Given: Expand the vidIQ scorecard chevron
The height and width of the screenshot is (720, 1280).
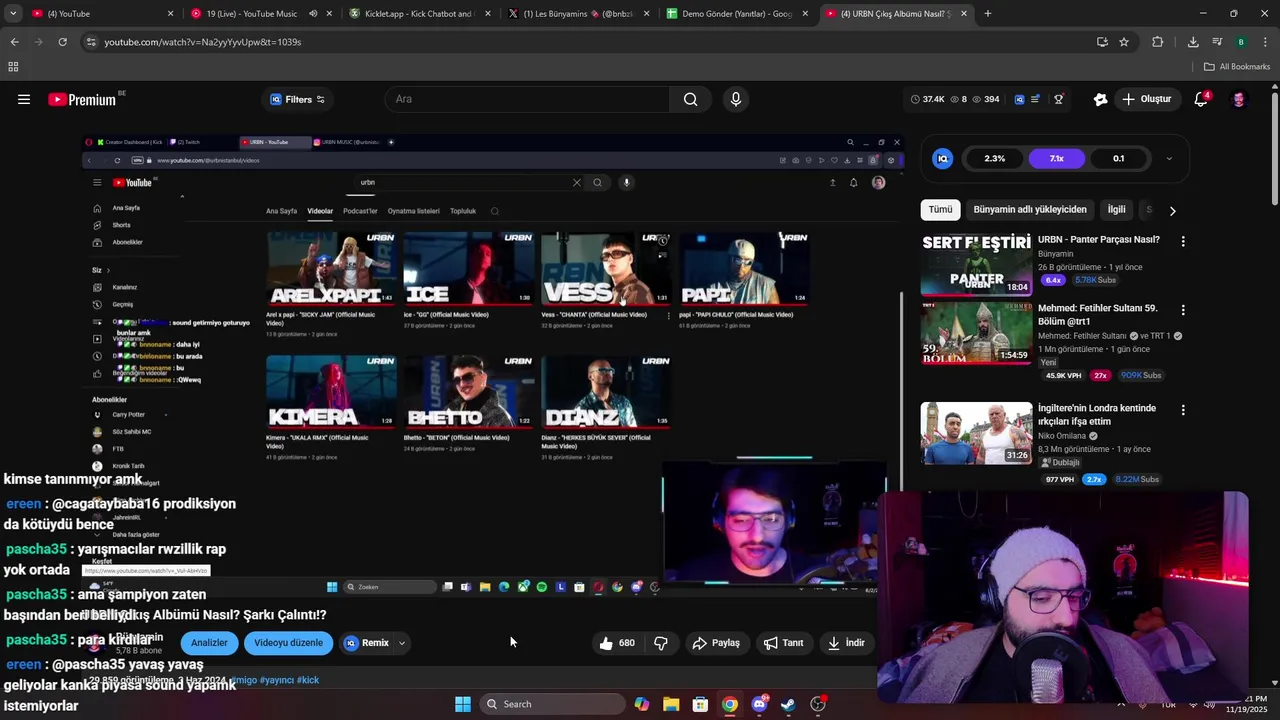Looking at the screenshot, I should (x=1169, y=158).
